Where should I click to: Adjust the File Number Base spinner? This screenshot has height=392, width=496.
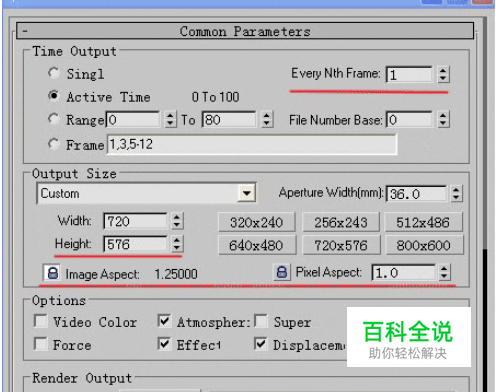(x=443, y=120)
